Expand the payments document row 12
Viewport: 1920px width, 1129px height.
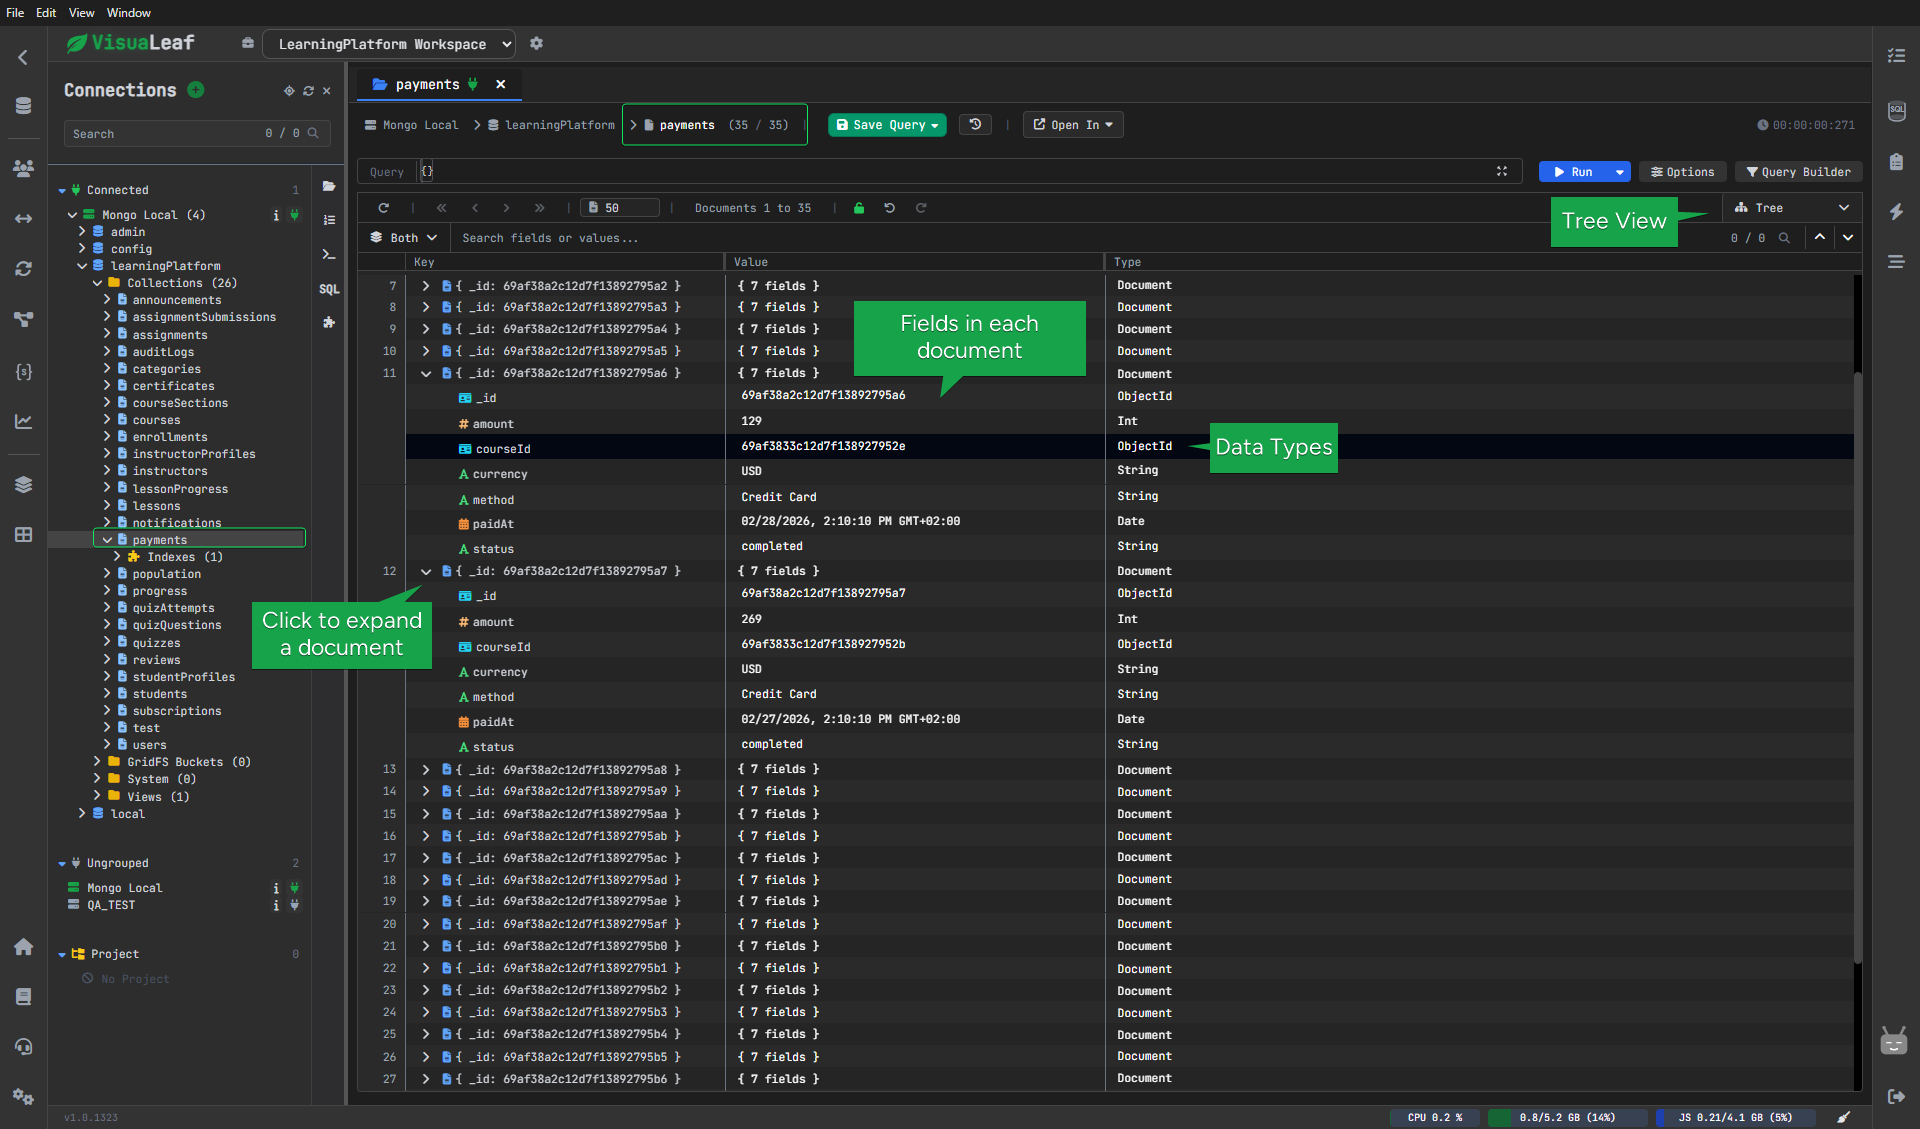click(426, 571)
